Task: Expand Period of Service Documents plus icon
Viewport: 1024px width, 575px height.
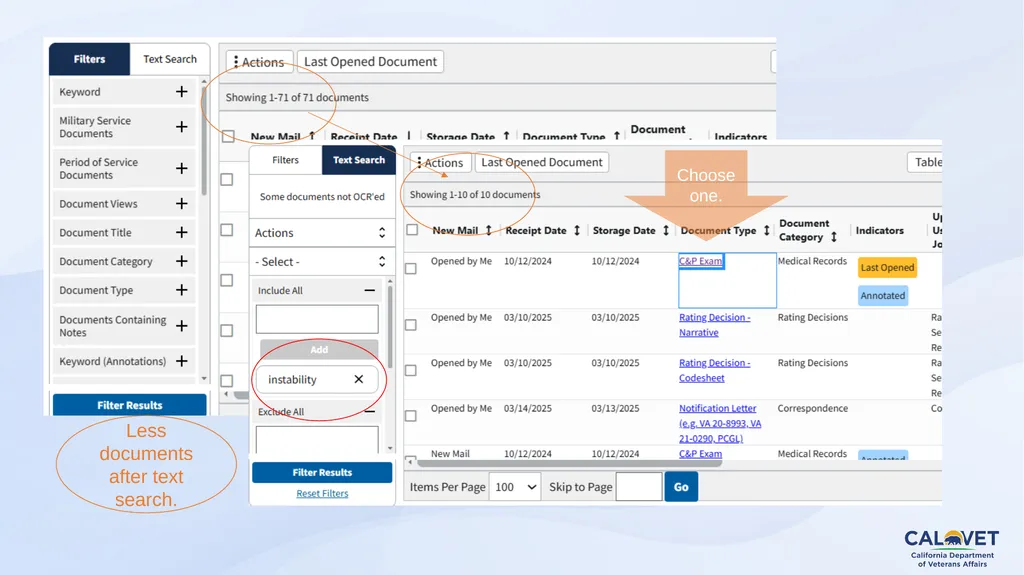Action: coord(182,169)
